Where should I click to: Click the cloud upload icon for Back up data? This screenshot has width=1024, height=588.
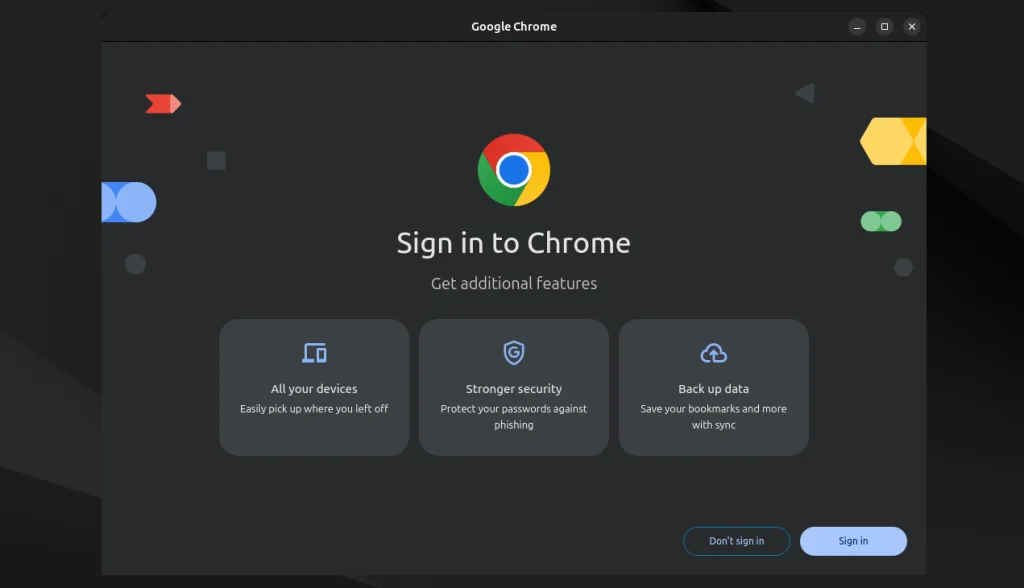(x=713, y=353)
